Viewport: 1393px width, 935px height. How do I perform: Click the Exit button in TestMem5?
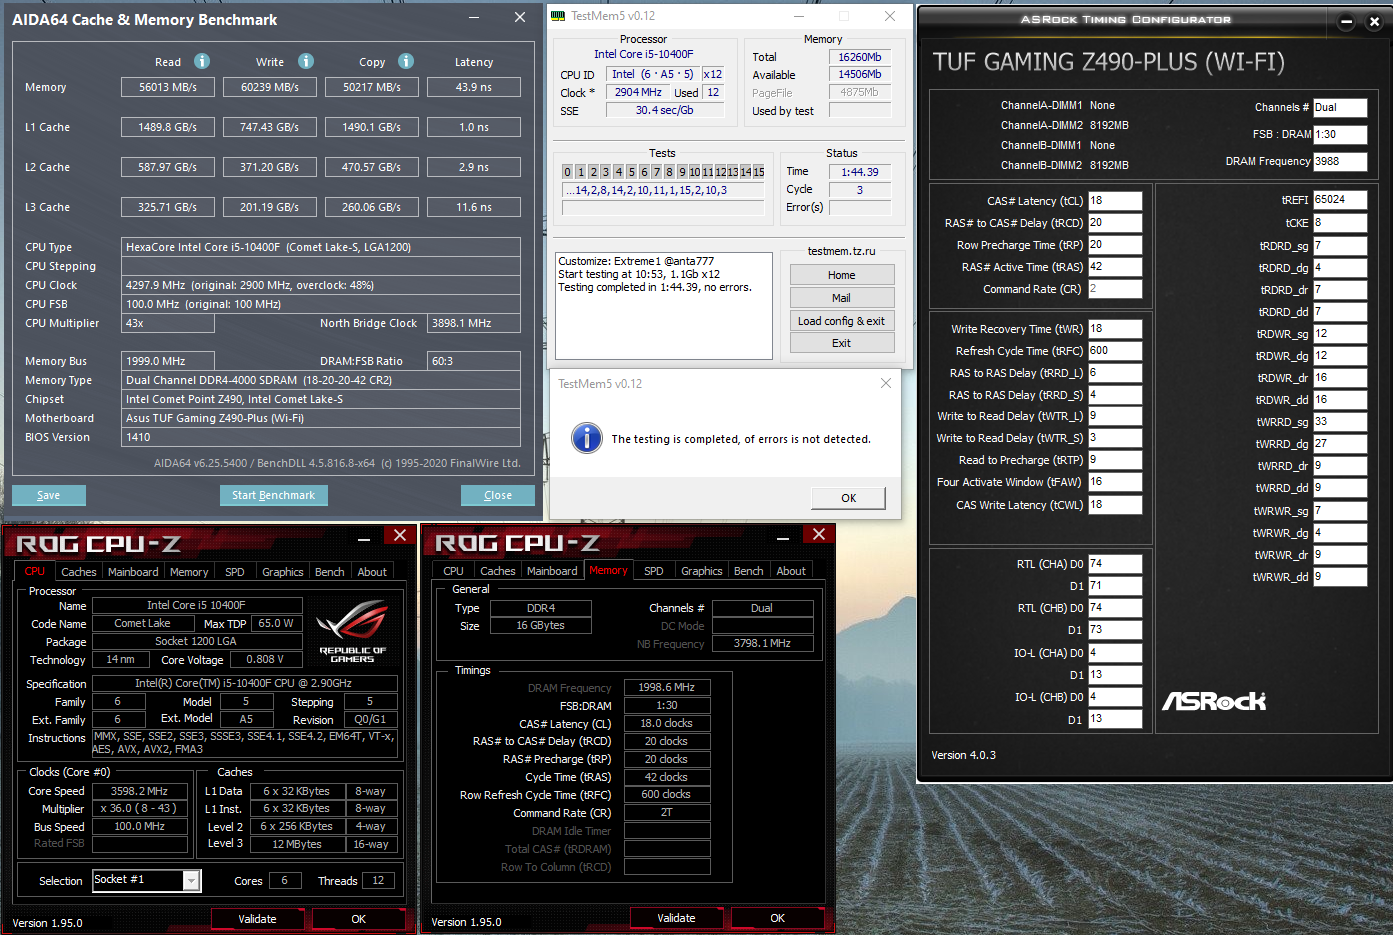coord(841,343)
